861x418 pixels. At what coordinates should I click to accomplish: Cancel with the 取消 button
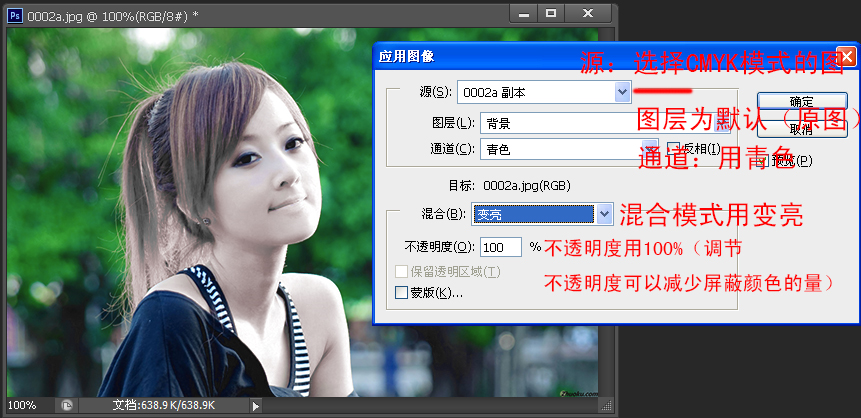pos(802,129)
